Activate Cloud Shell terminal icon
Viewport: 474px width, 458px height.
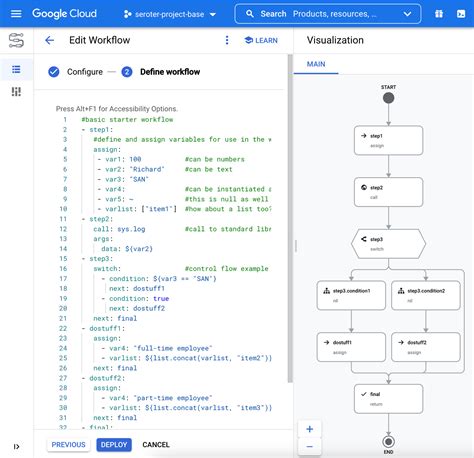pyautogui.click(x=461, y=14)
